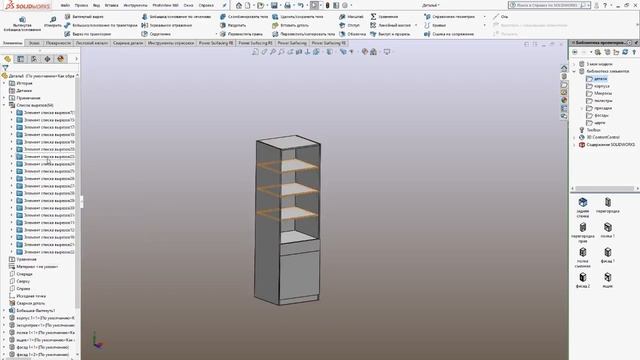
Task: Choose Move Face (Переместить грань) tool
Action: click(x=241, y=34)
